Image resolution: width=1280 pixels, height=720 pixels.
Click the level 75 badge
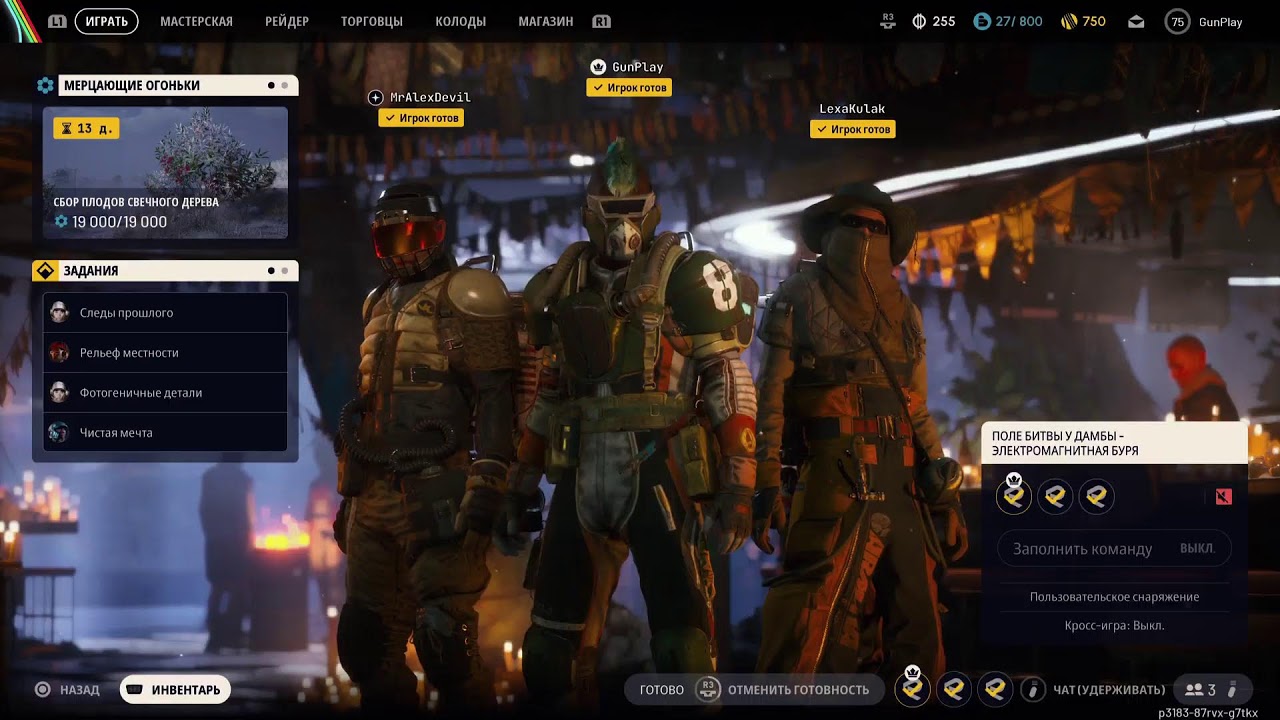[x=1178, y=21]
